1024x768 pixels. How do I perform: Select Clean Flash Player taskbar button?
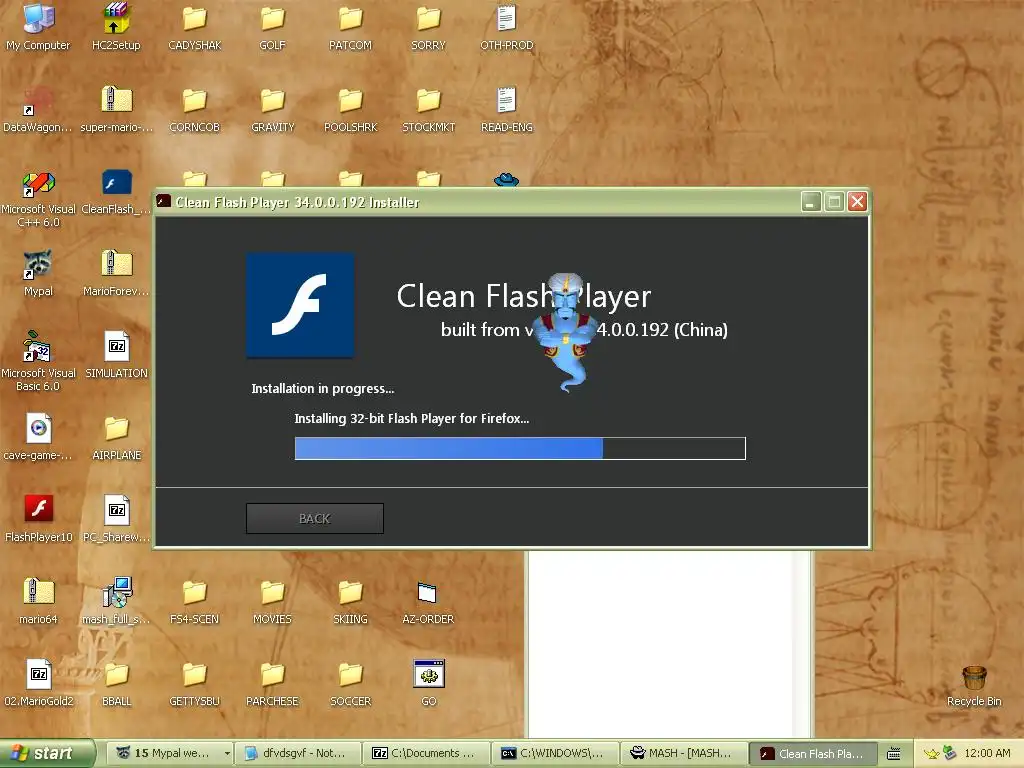coord(812,753)
